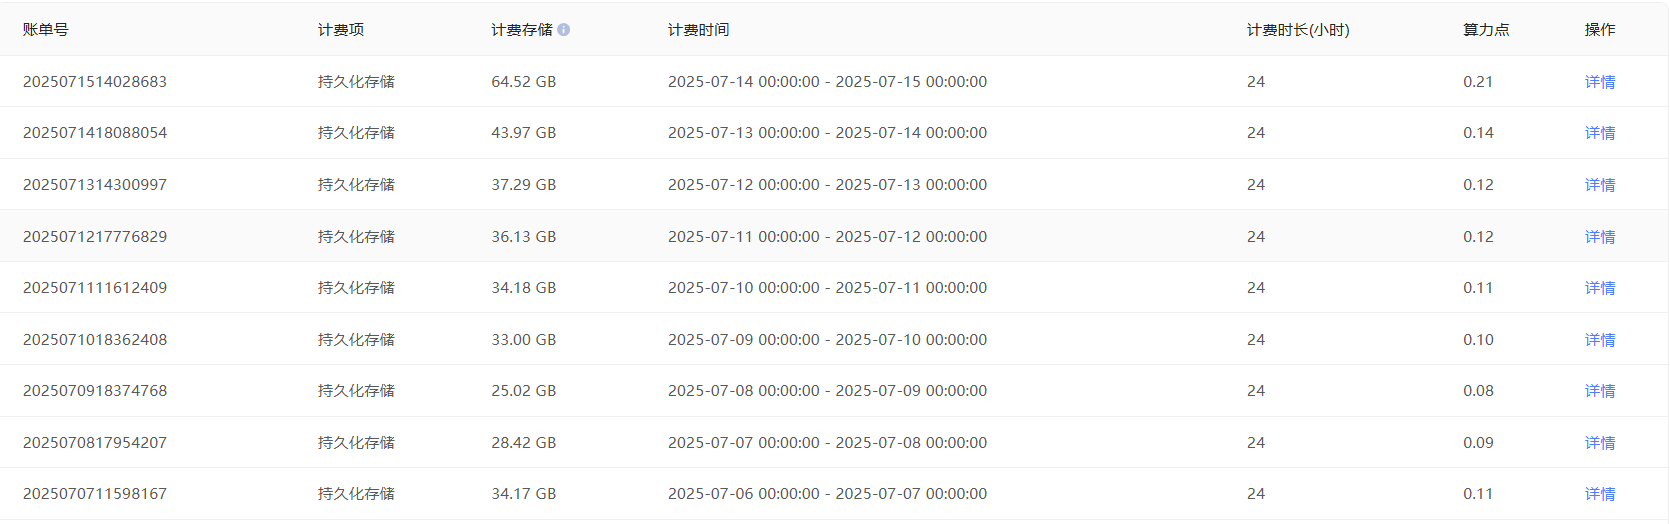The height and width of the screenshot is (524, 1670).
Task: Open 详情 for bill 2025070711598167
Action: pyautogui.click(x=1600, y=494)
